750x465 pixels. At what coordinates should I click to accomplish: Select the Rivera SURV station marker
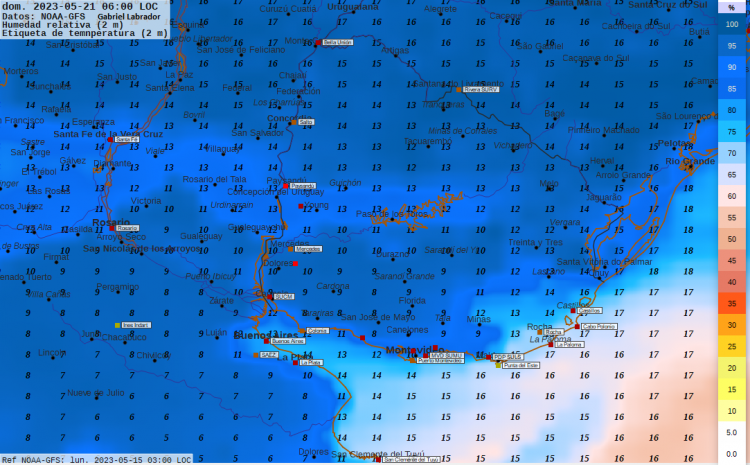tap(459, 89)
